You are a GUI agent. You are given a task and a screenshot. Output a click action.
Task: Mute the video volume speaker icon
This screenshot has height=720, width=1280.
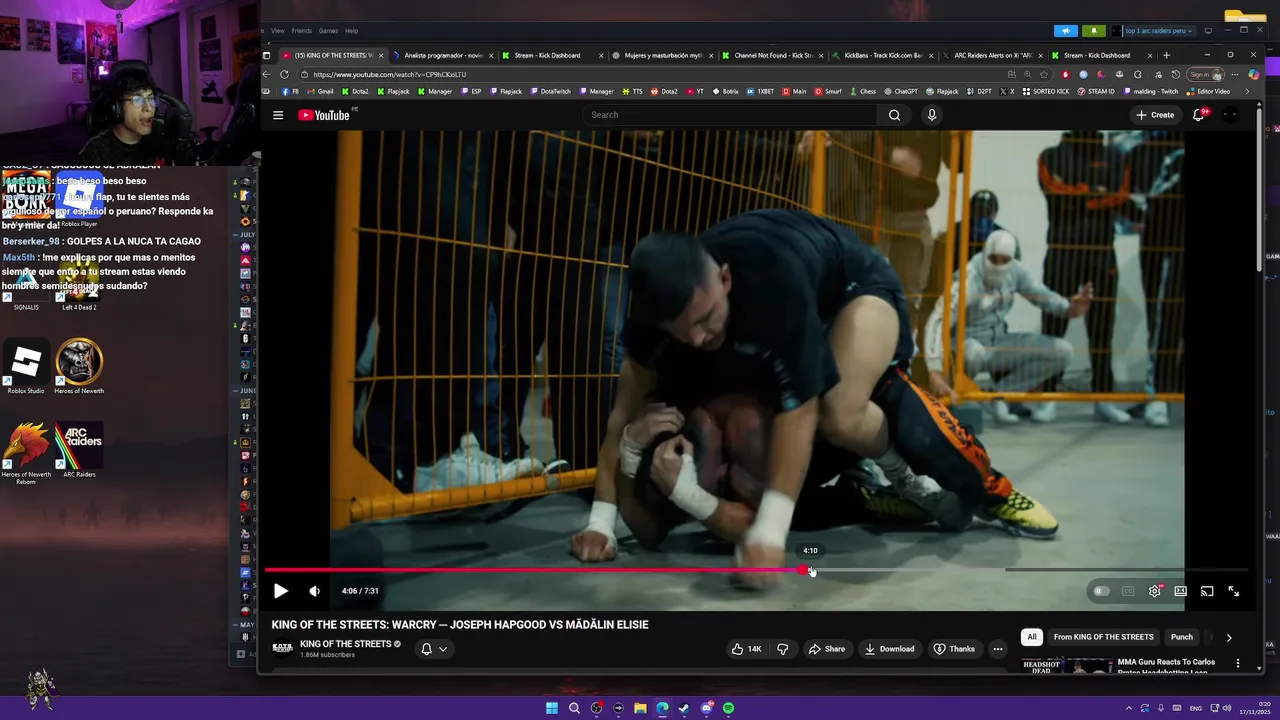(314, 591)
